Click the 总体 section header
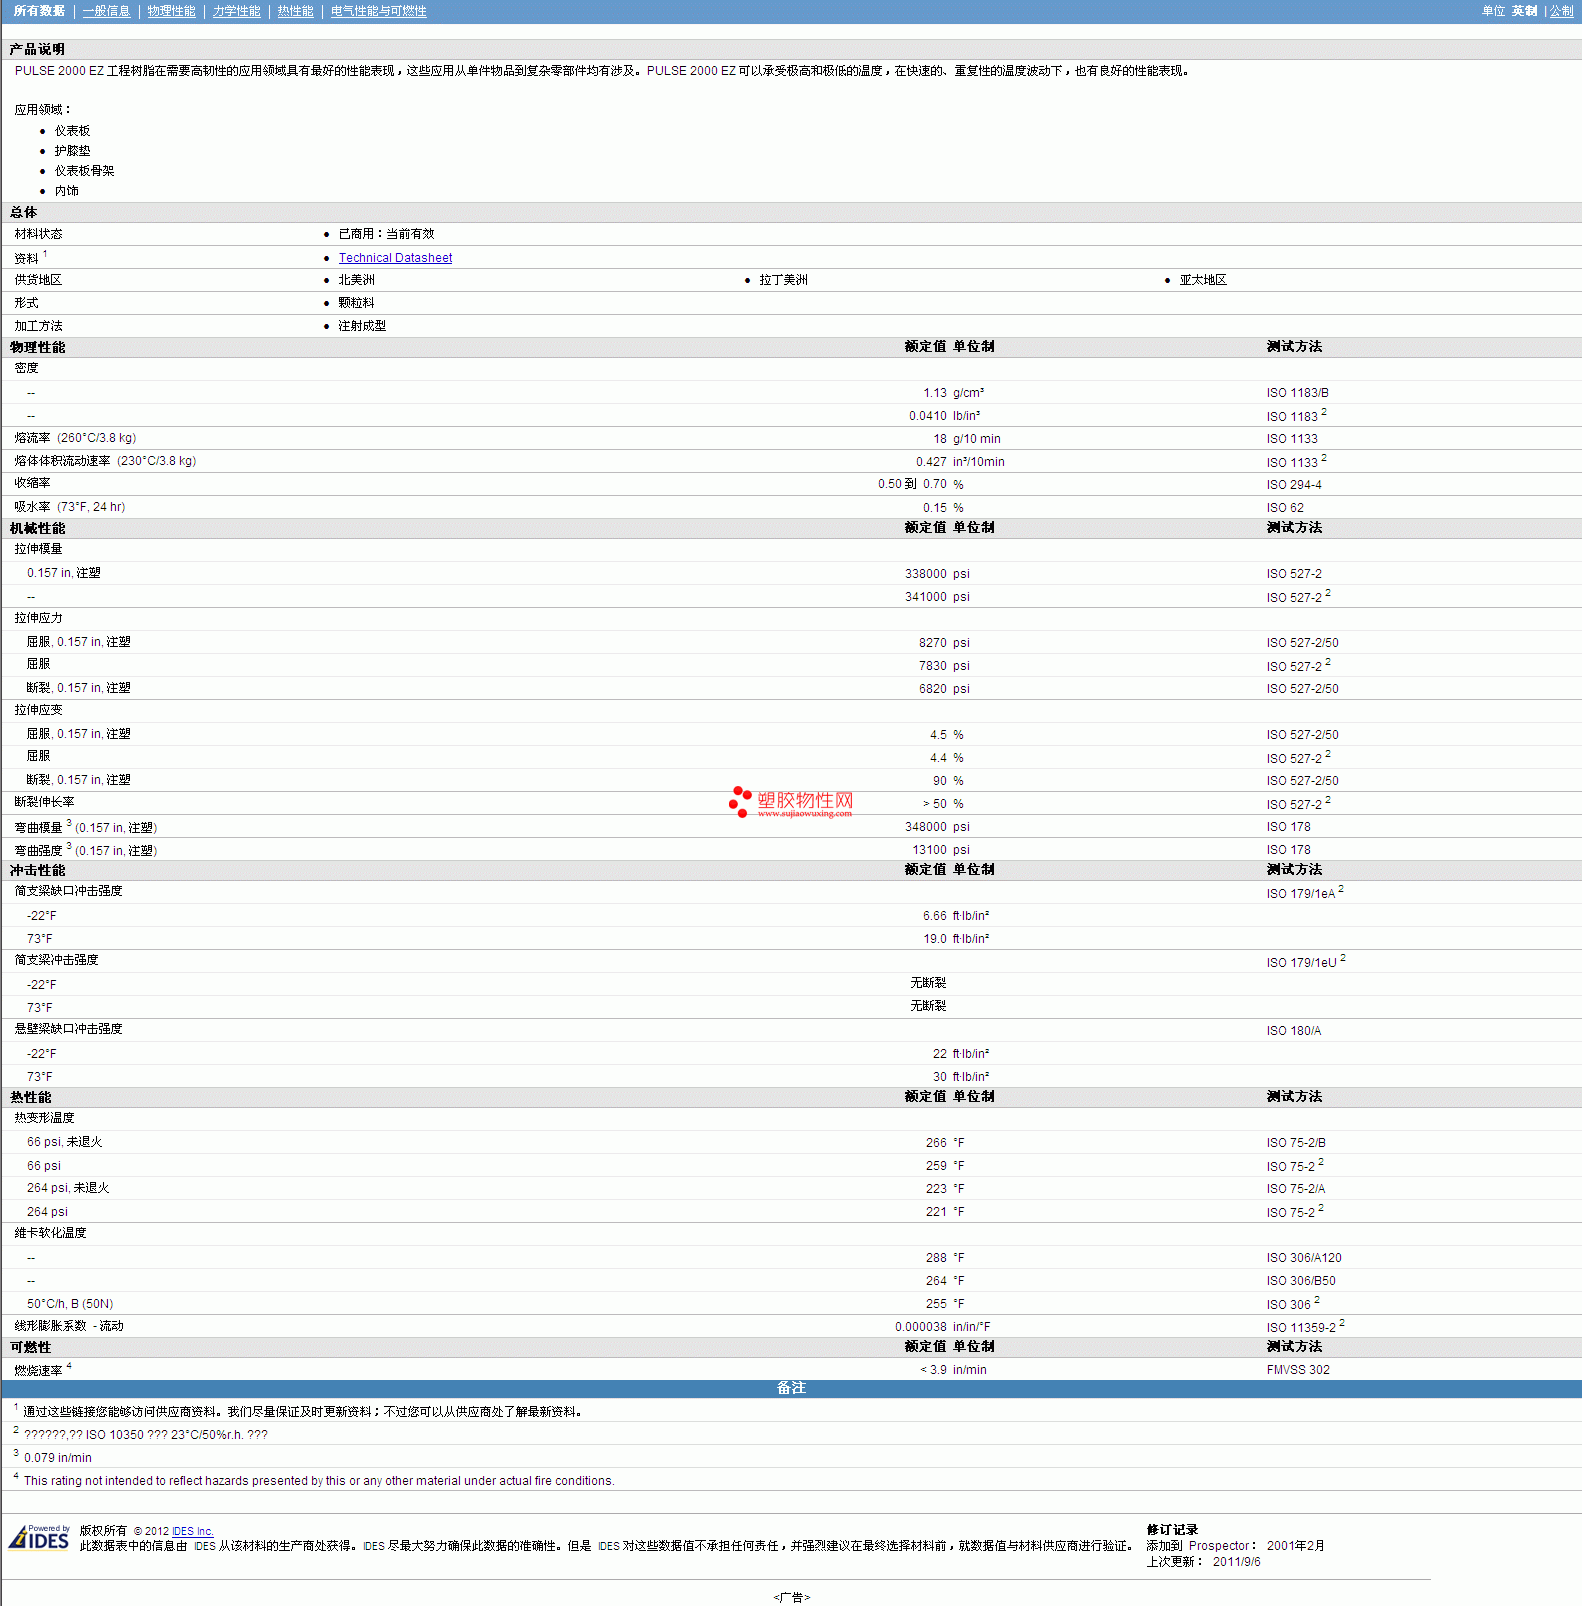This screenshot has width=1582, height=1606. [23, 212]
